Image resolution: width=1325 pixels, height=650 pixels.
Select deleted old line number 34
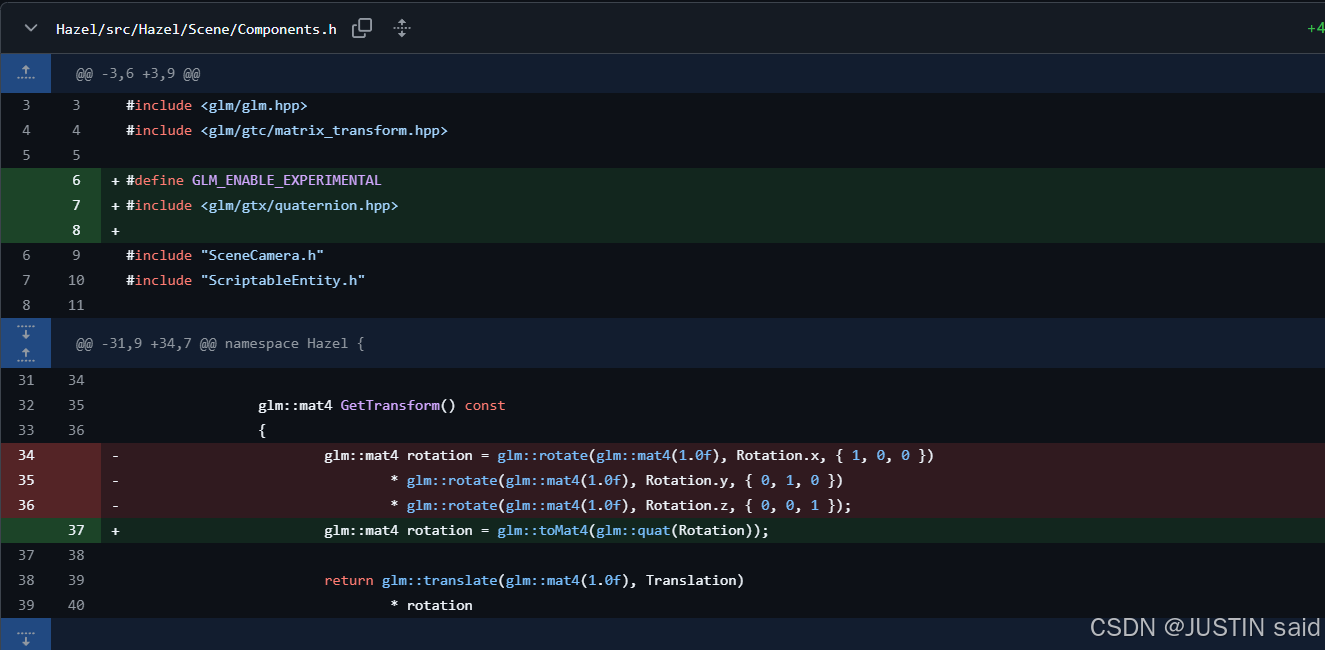click(26, 455)
